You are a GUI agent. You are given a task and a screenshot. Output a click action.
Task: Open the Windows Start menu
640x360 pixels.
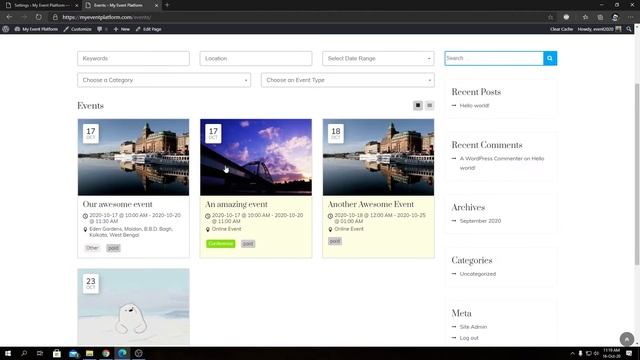click(8, 353)
